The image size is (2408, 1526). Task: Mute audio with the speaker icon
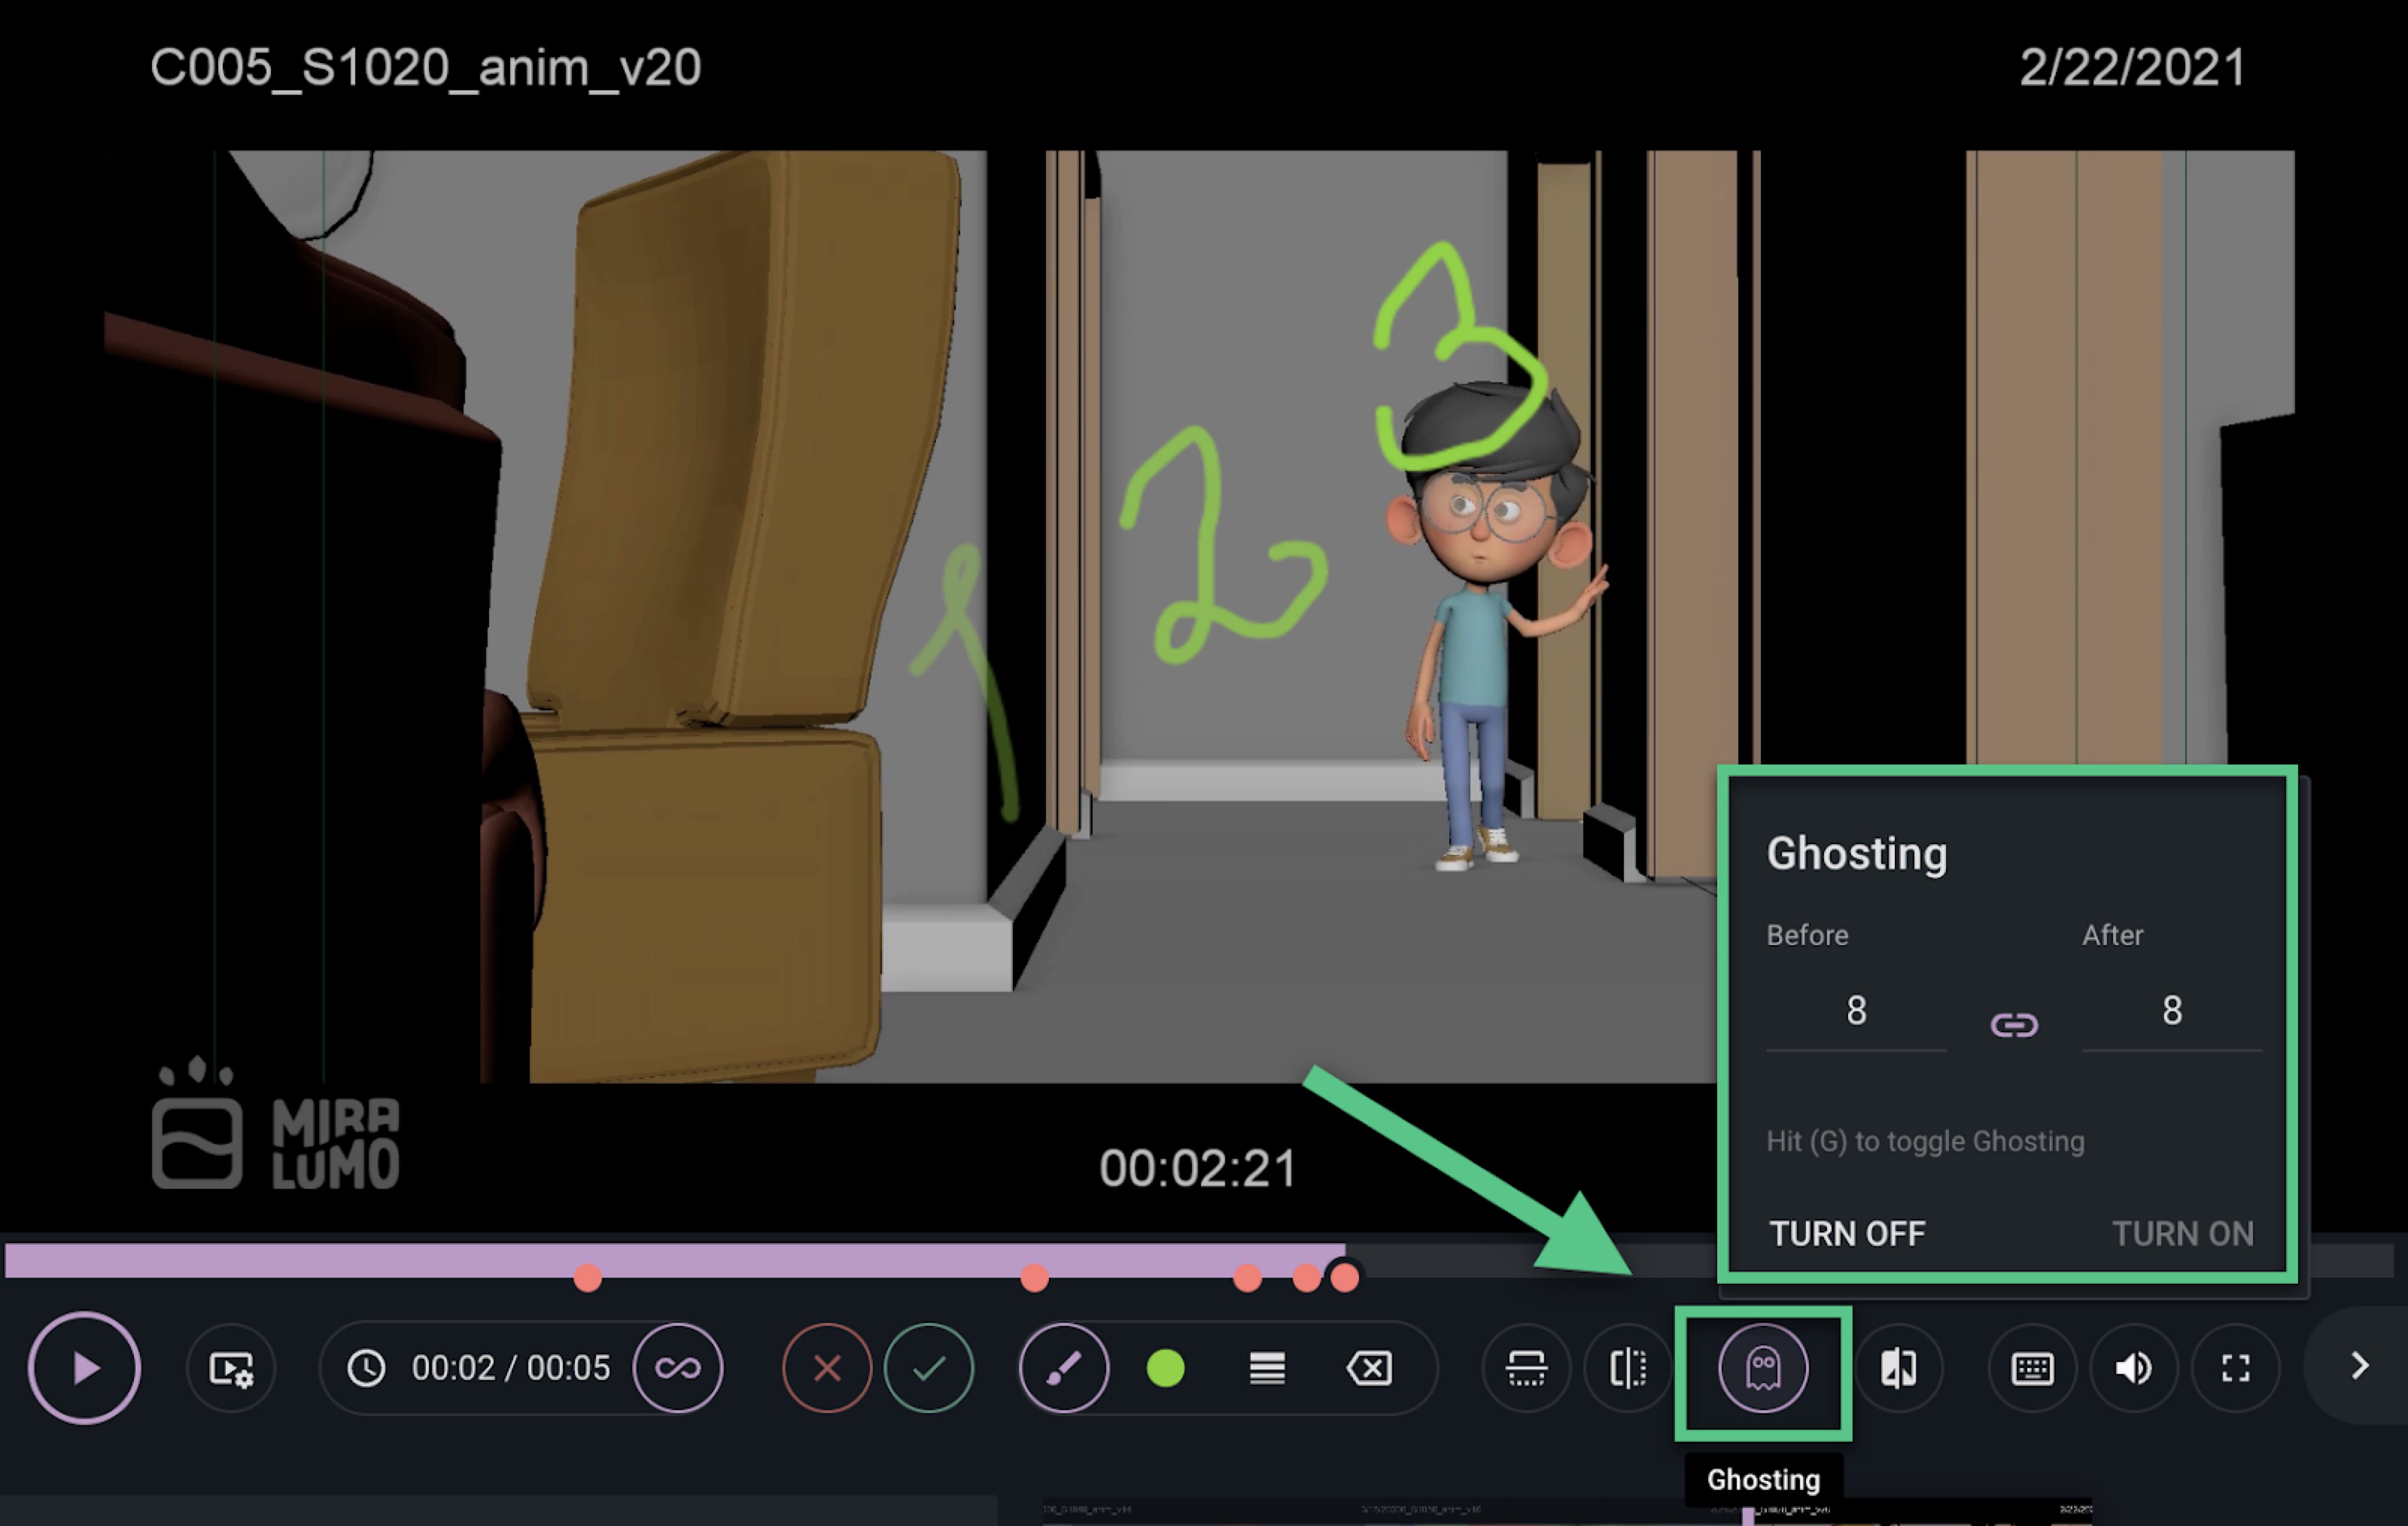(x=2134, y=1368)
